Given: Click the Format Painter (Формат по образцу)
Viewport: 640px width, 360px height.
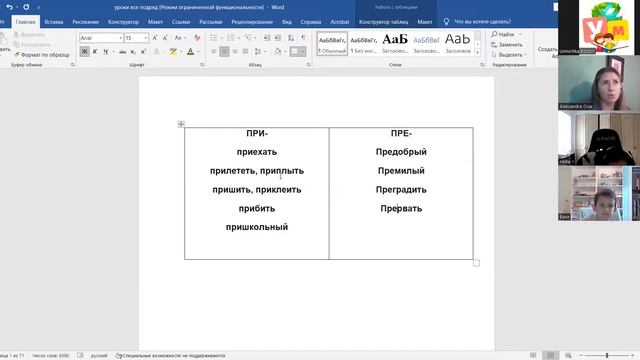Looking at the screenshot, I should (41, 54).
